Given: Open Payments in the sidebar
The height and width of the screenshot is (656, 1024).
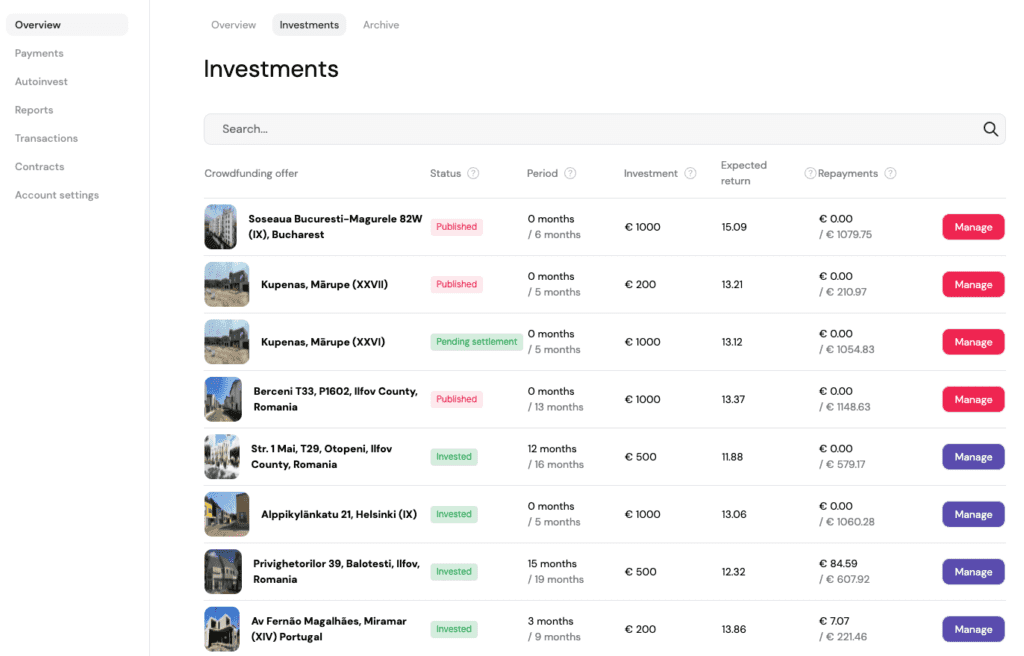Looking at the screenshot, I should (39, 53).
